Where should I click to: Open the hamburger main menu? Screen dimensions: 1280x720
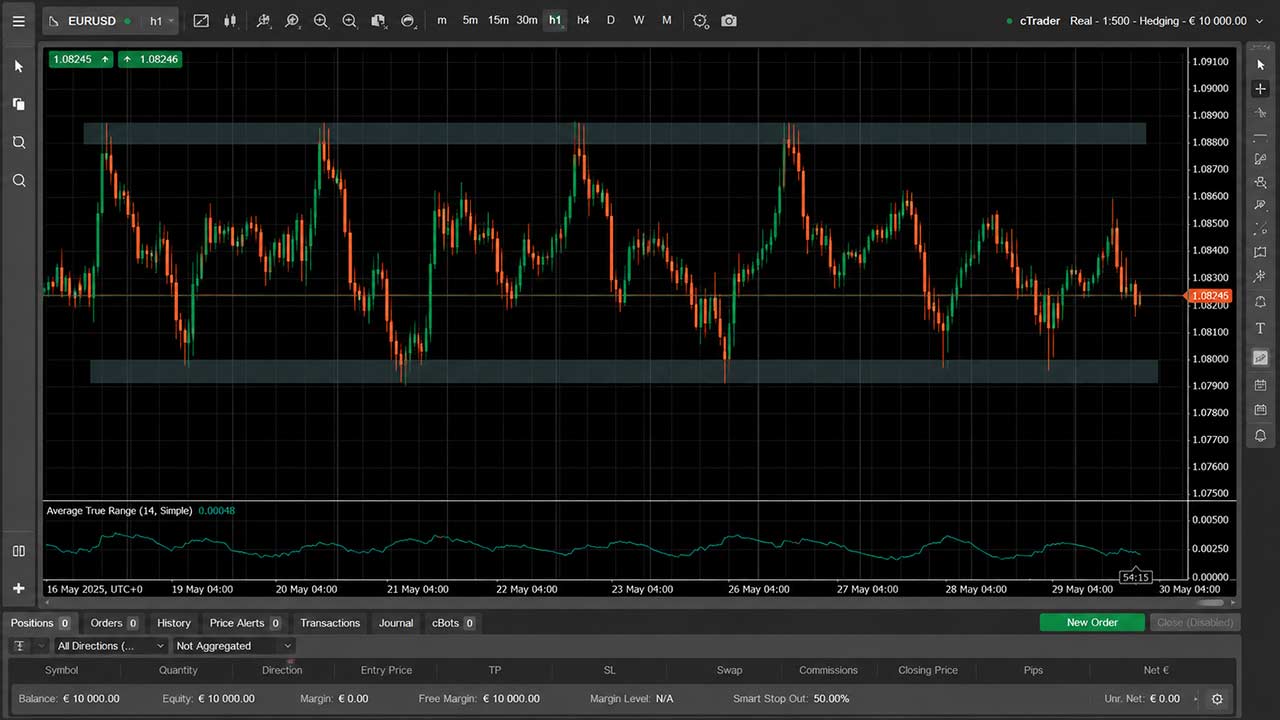coord(18,21)
